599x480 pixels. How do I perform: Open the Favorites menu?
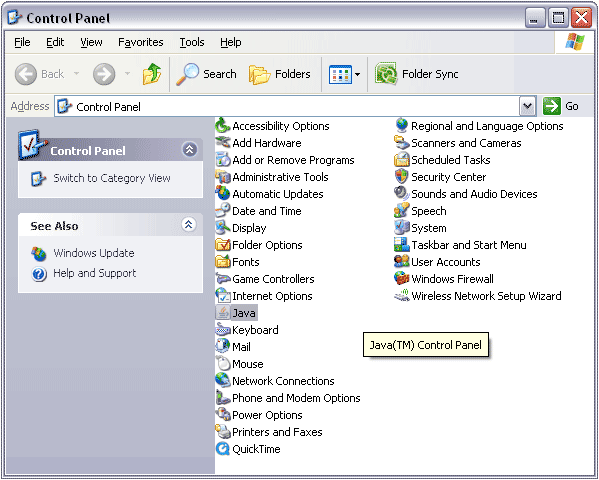pos(141,42)
